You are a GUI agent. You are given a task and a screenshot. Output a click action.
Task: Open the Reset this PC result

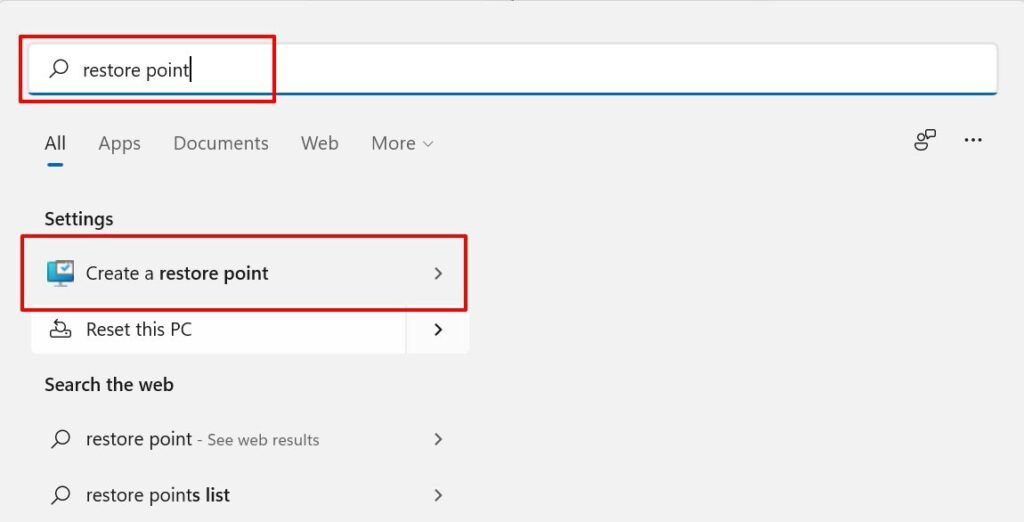tap(218, 330)
